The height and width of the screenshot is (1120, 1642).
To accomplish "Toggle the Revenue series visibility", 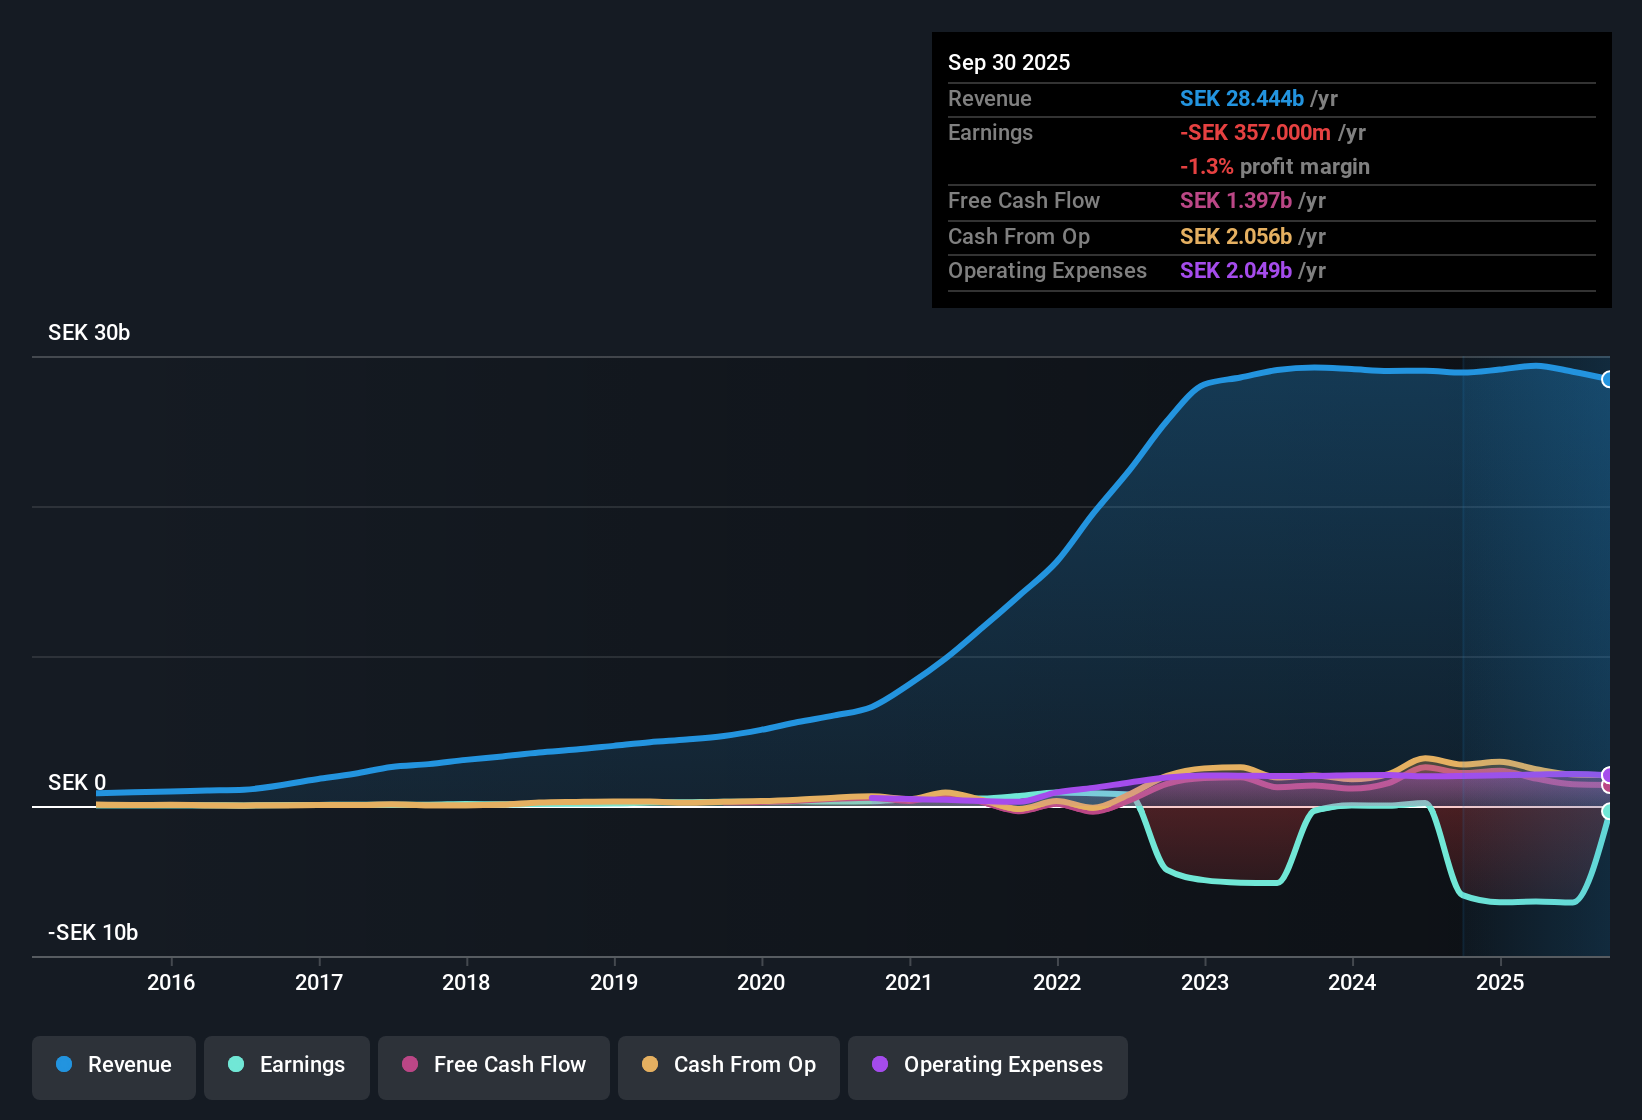I will pyautogui.click(x=113, y=1065).
